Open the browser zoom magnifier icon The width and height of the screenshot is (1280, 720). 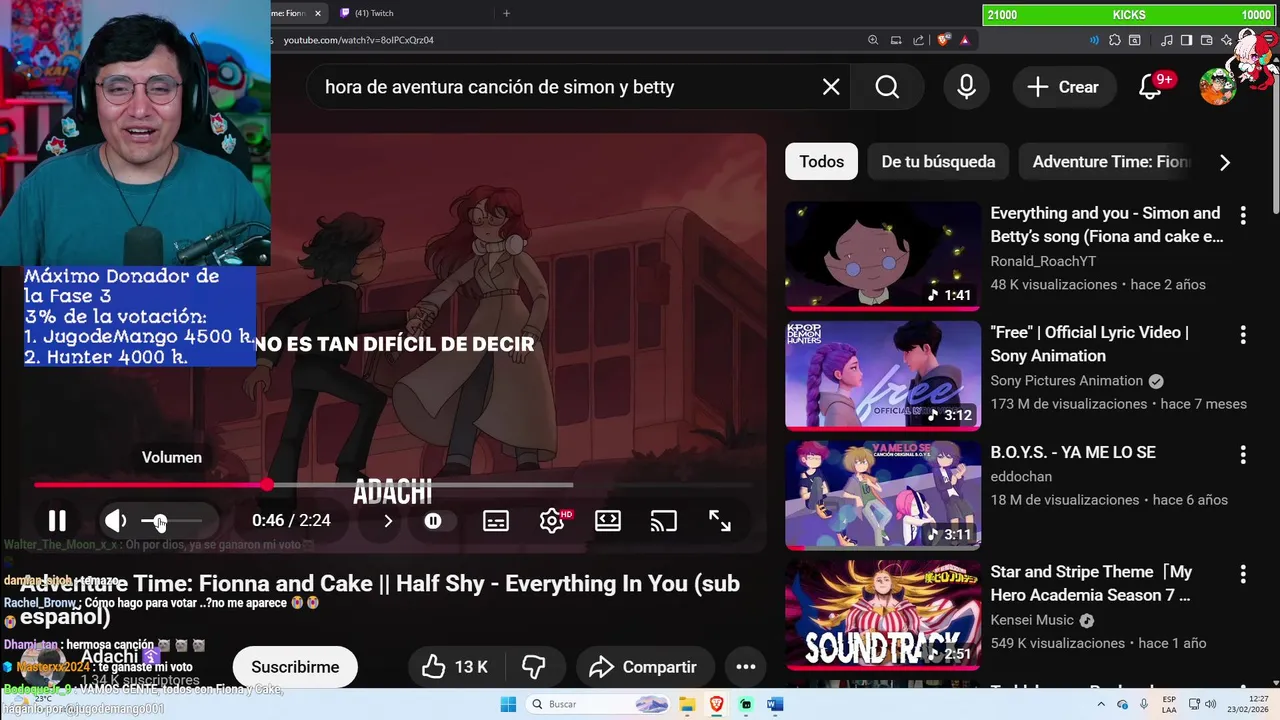[873, 40]
